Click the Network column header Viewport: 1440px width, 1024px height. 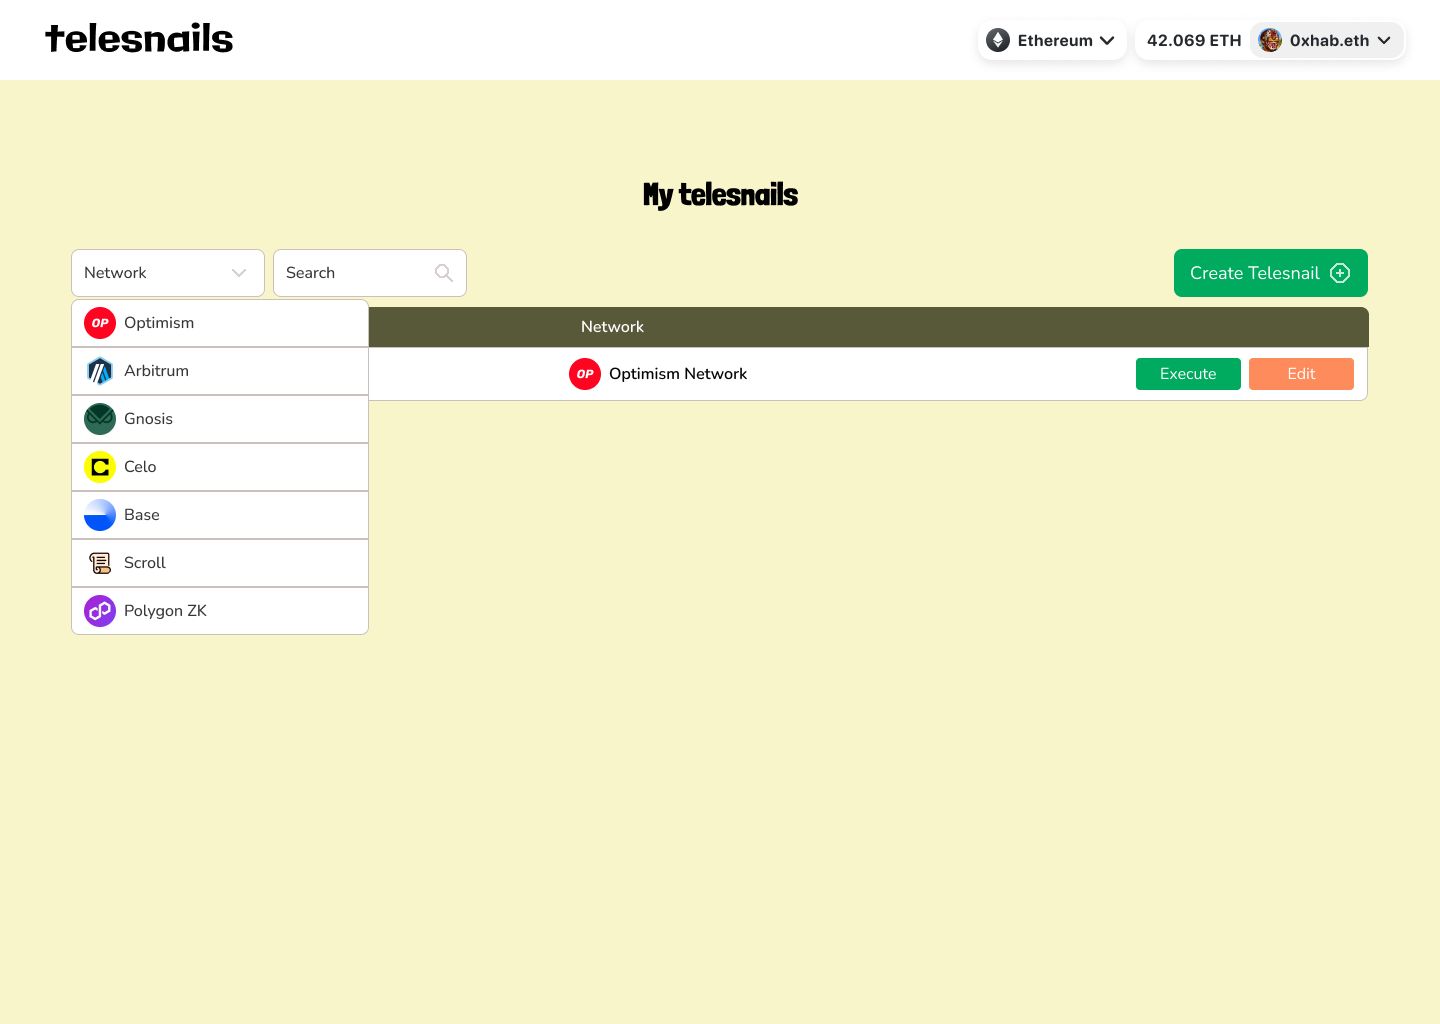pos(612,327)
